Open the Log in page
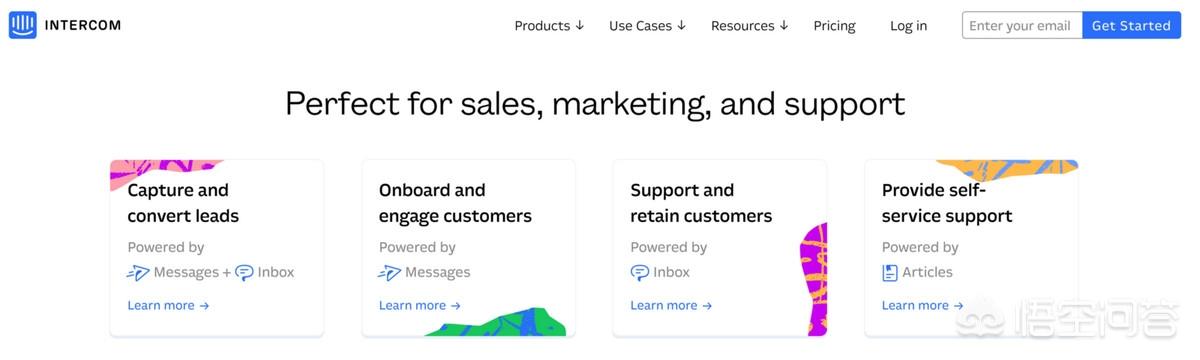The width and height of the screenshot is (1200, 360). [x=908, y=26]
